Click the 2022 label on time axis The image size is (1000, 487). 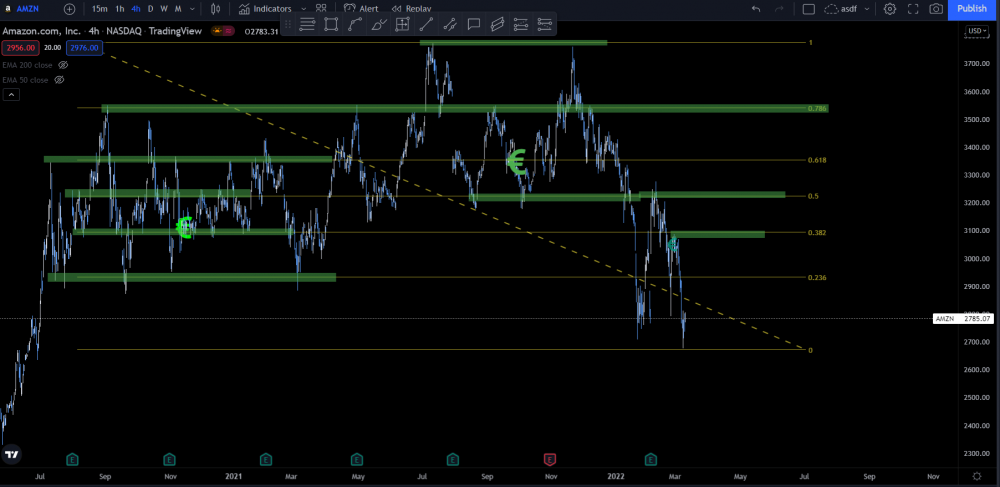click(x=615, y=476)
